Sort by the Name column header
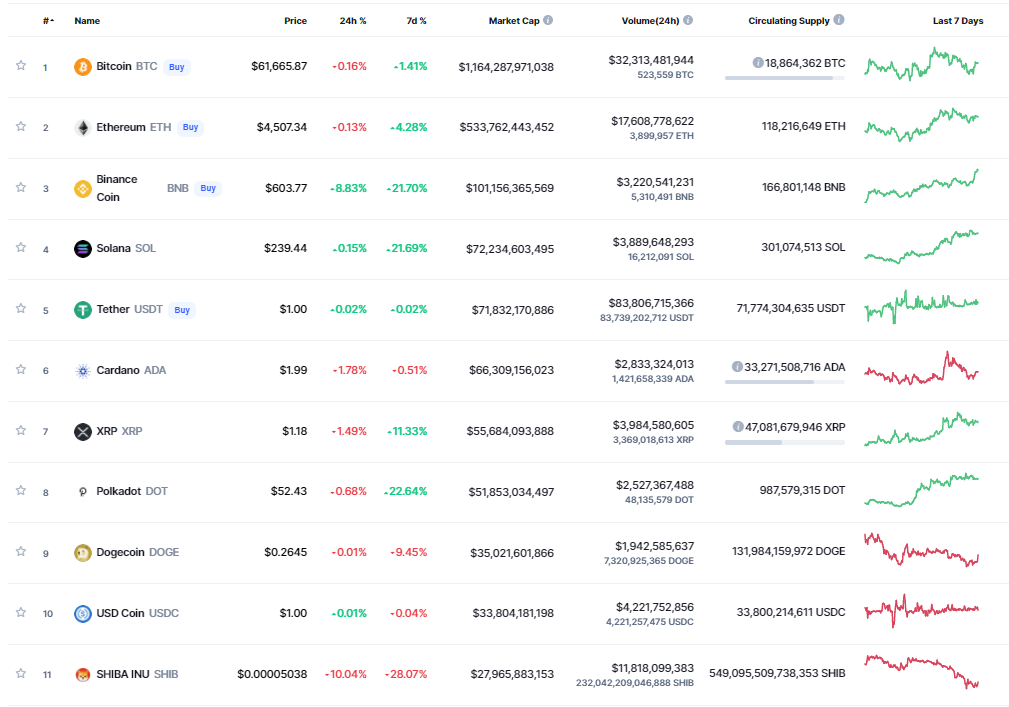Viewport: 1009px width, 707px height. point(87,21)
